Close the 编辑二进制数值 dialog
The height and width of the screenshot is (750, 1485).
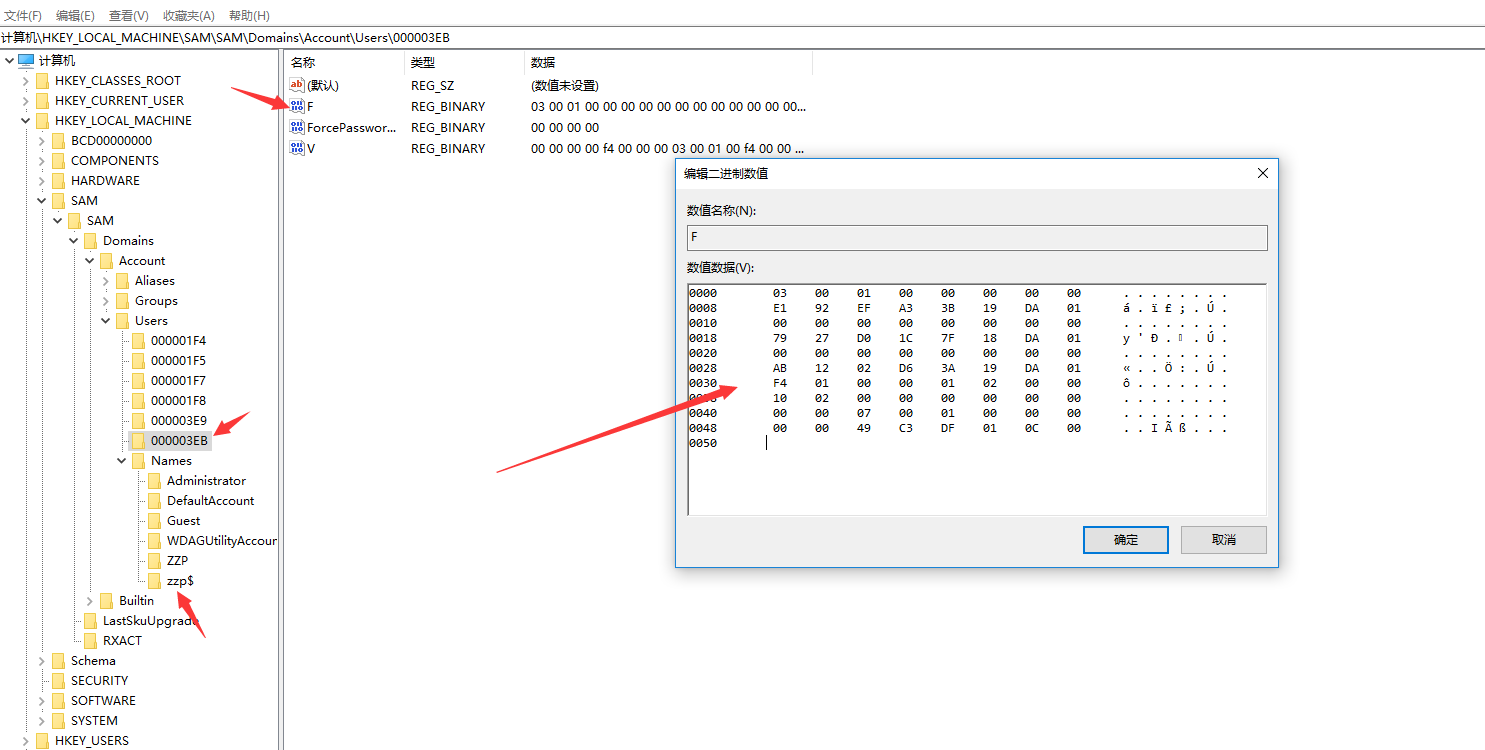pyautogui.click(x=1263, y=173)
